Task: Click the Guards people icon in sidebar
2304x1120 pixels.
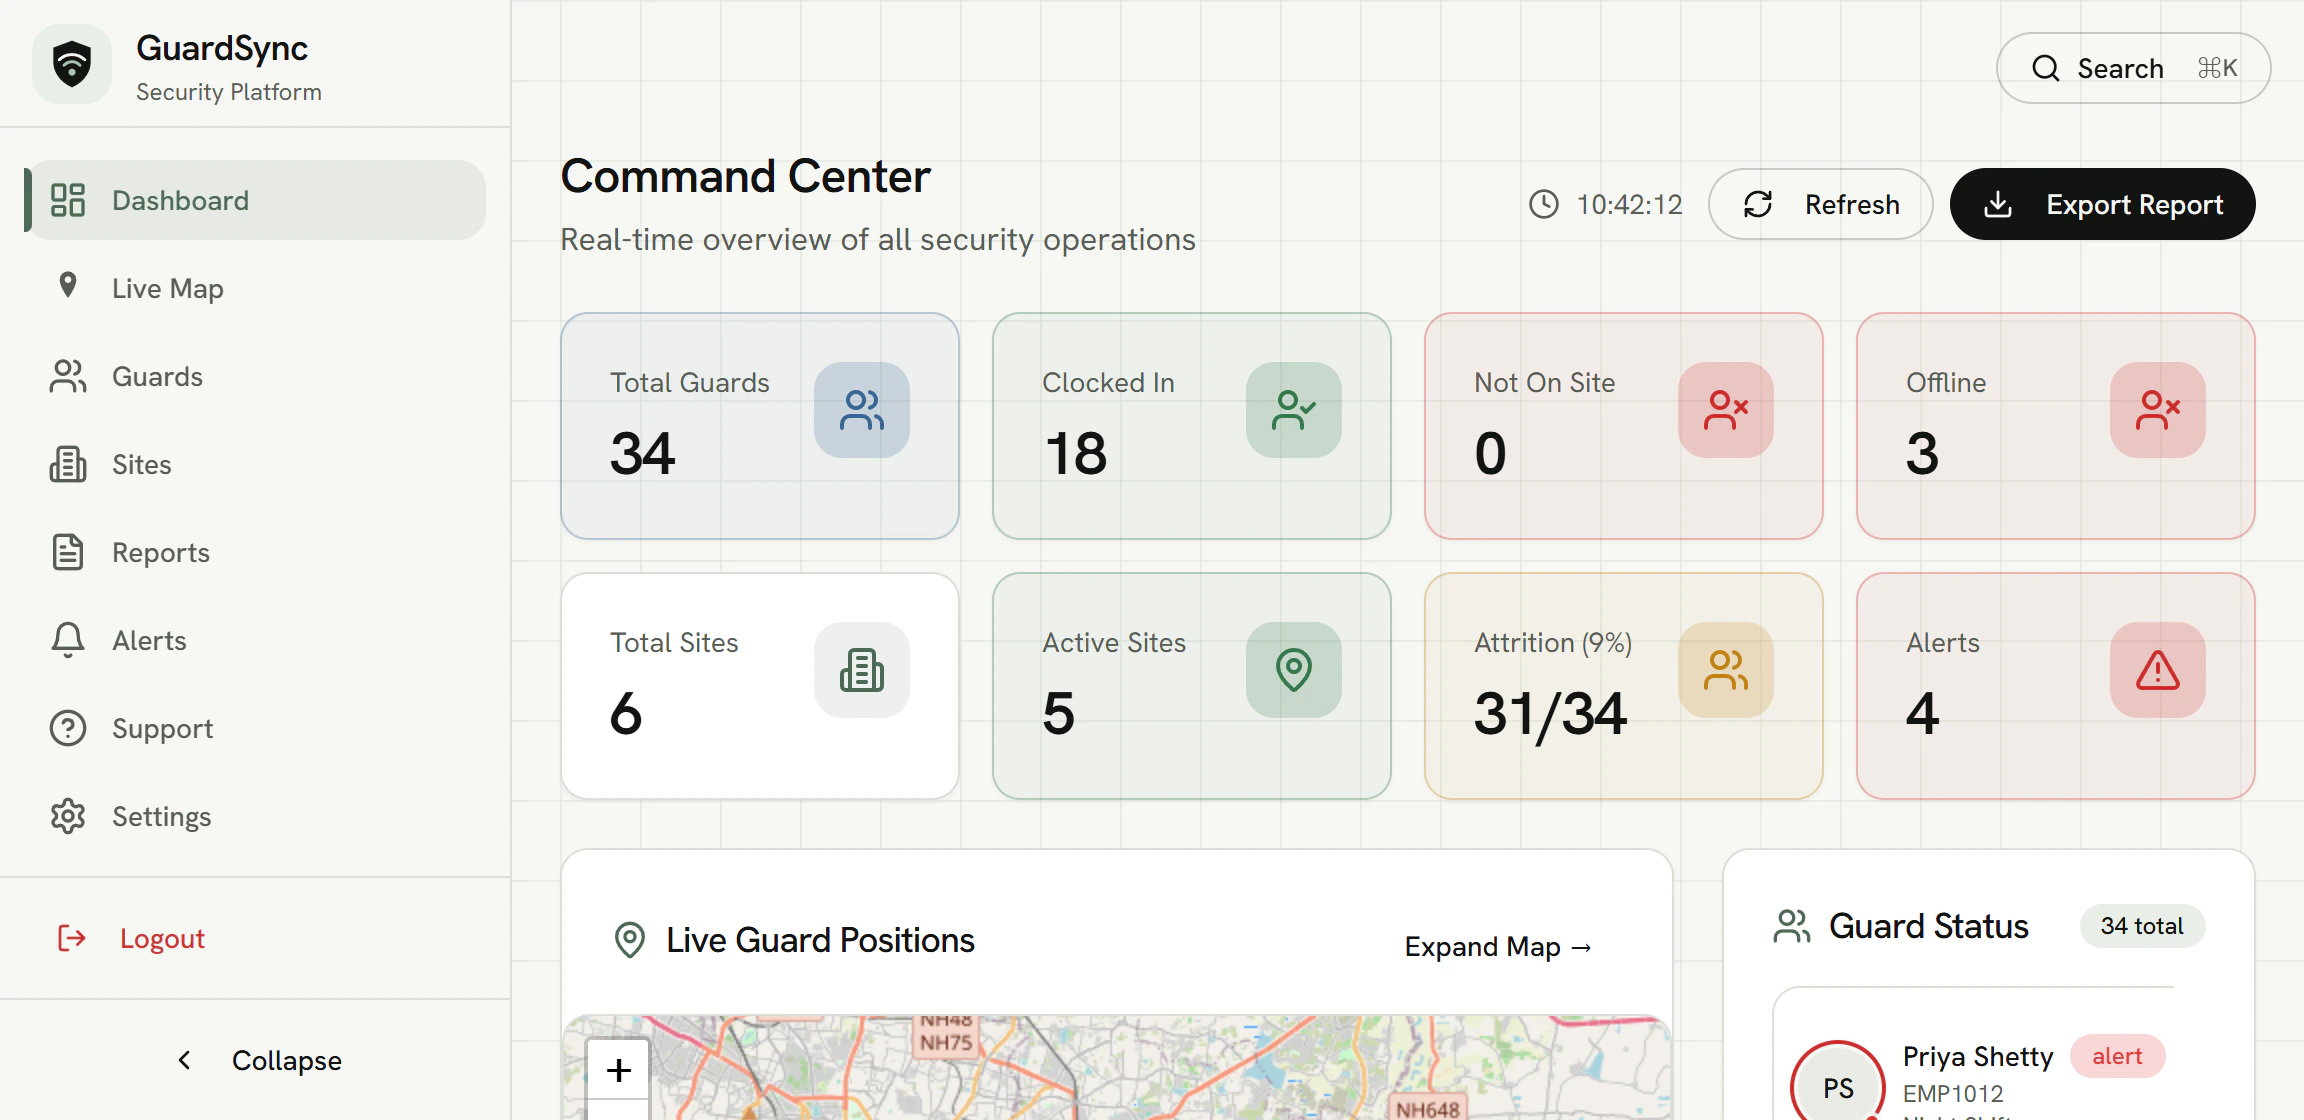Action: 68,376
